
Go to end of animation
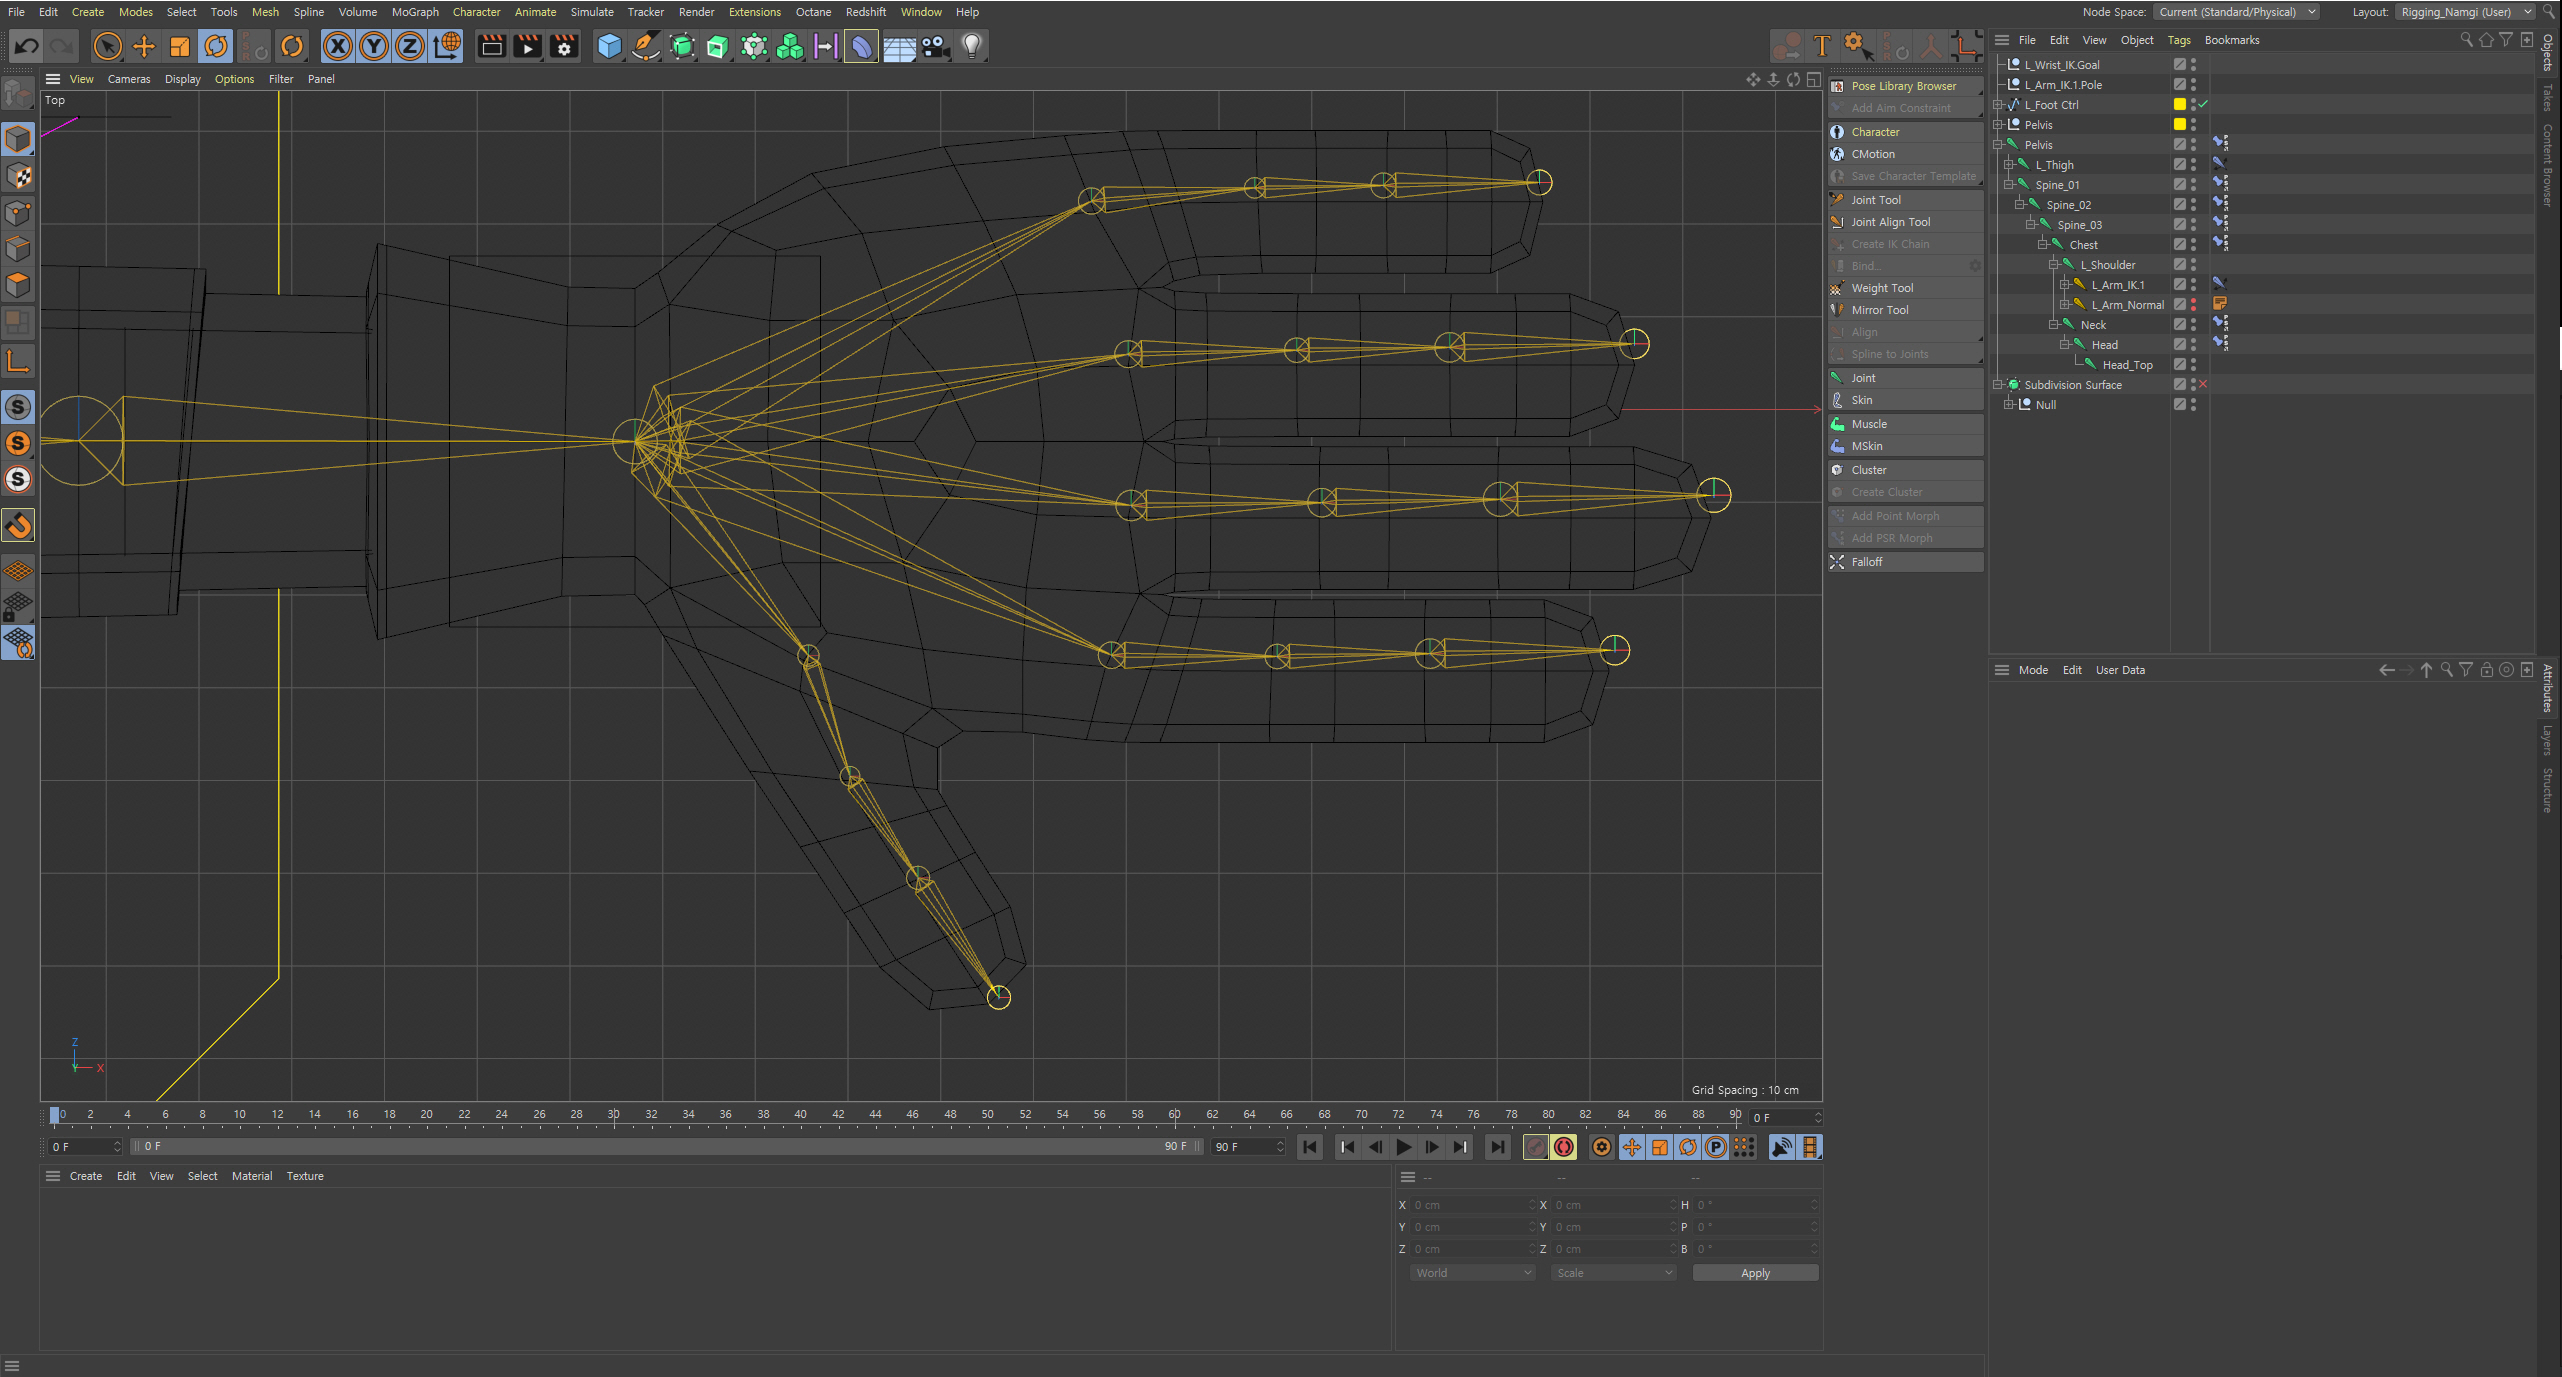[1497, 1147]
